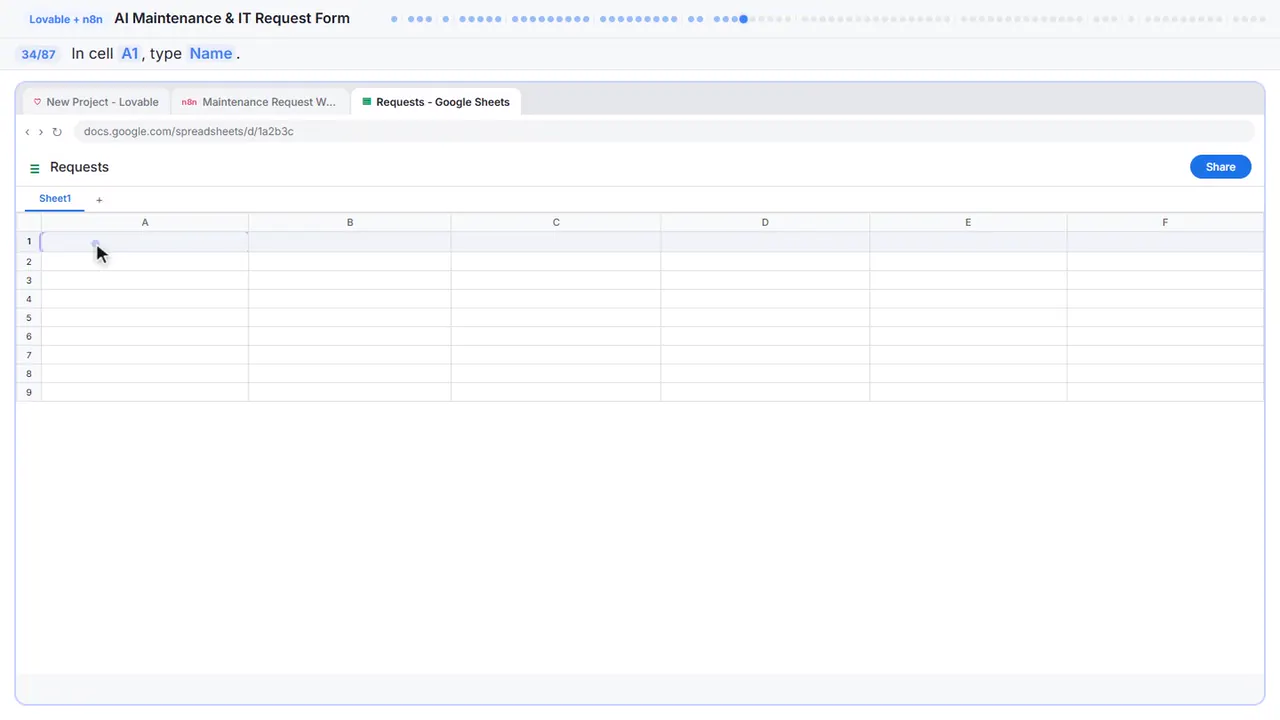Click heart favicon on the Lovable tab
This screenshot has height=720, width=1280.
[x=37, y=102]
